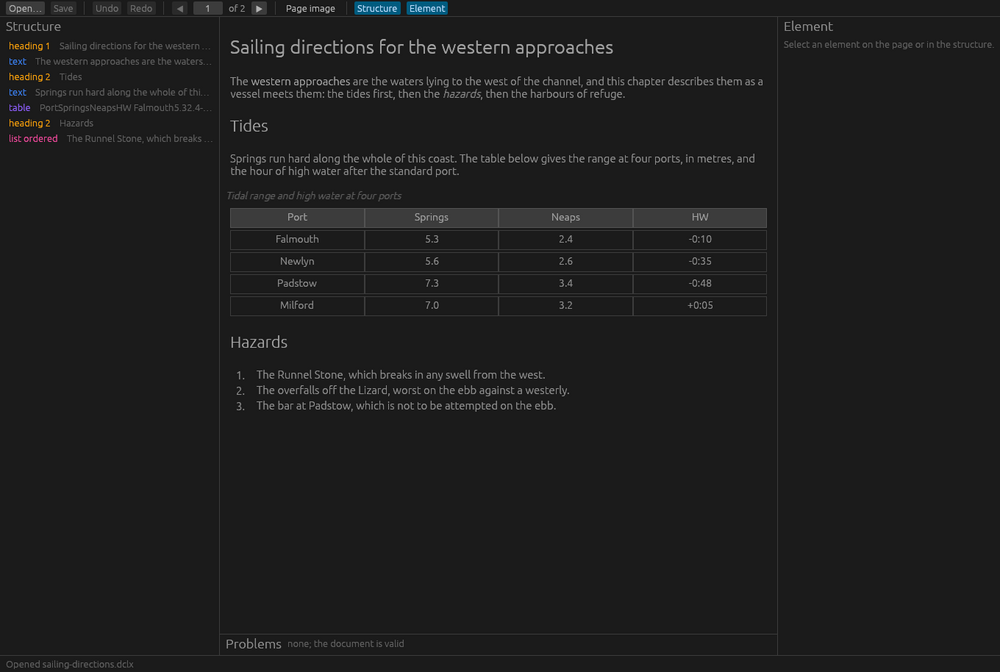The width and height of the screenshot is (1000, 672).
Task: Click the 'Springs' column header
Action: pyautogui.click(x=431, y=217)
